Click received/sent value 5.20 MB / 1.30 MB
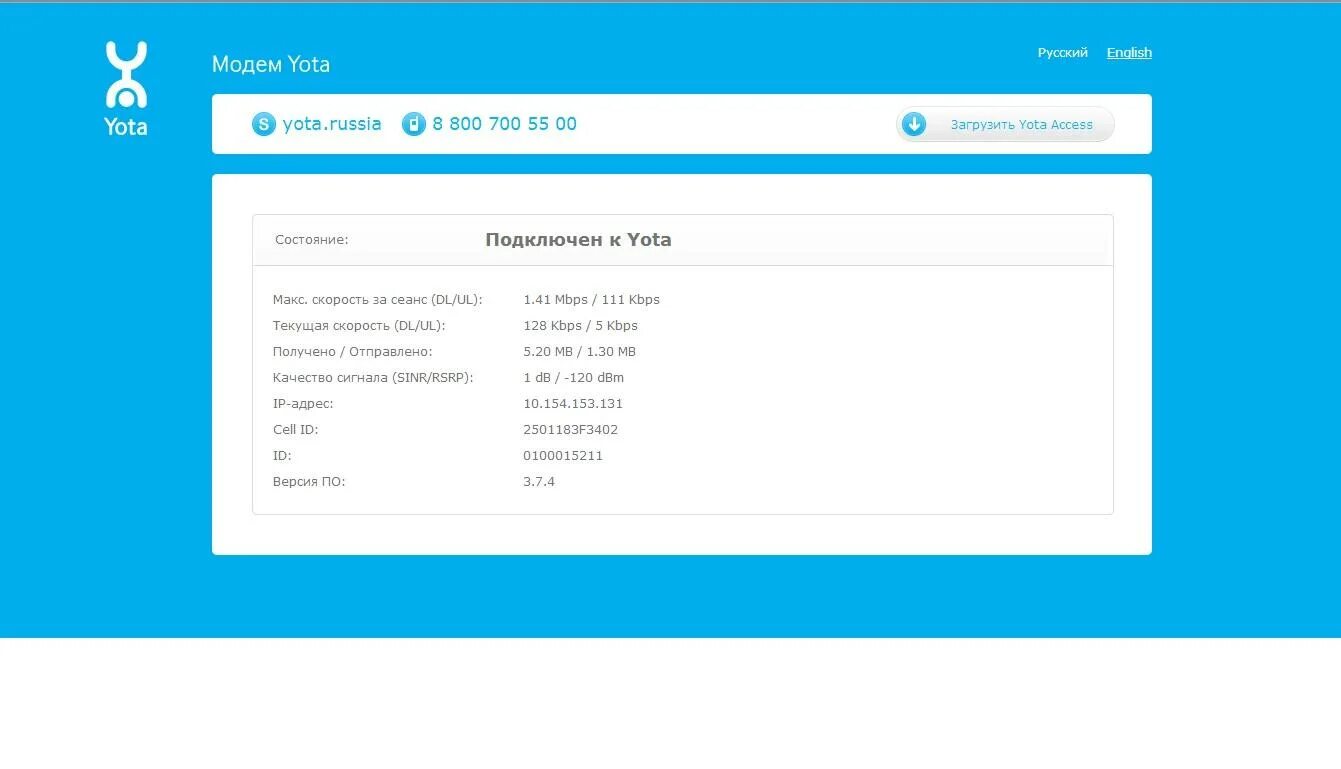Viewport: 1341px width, 769px height. (580, 351)
